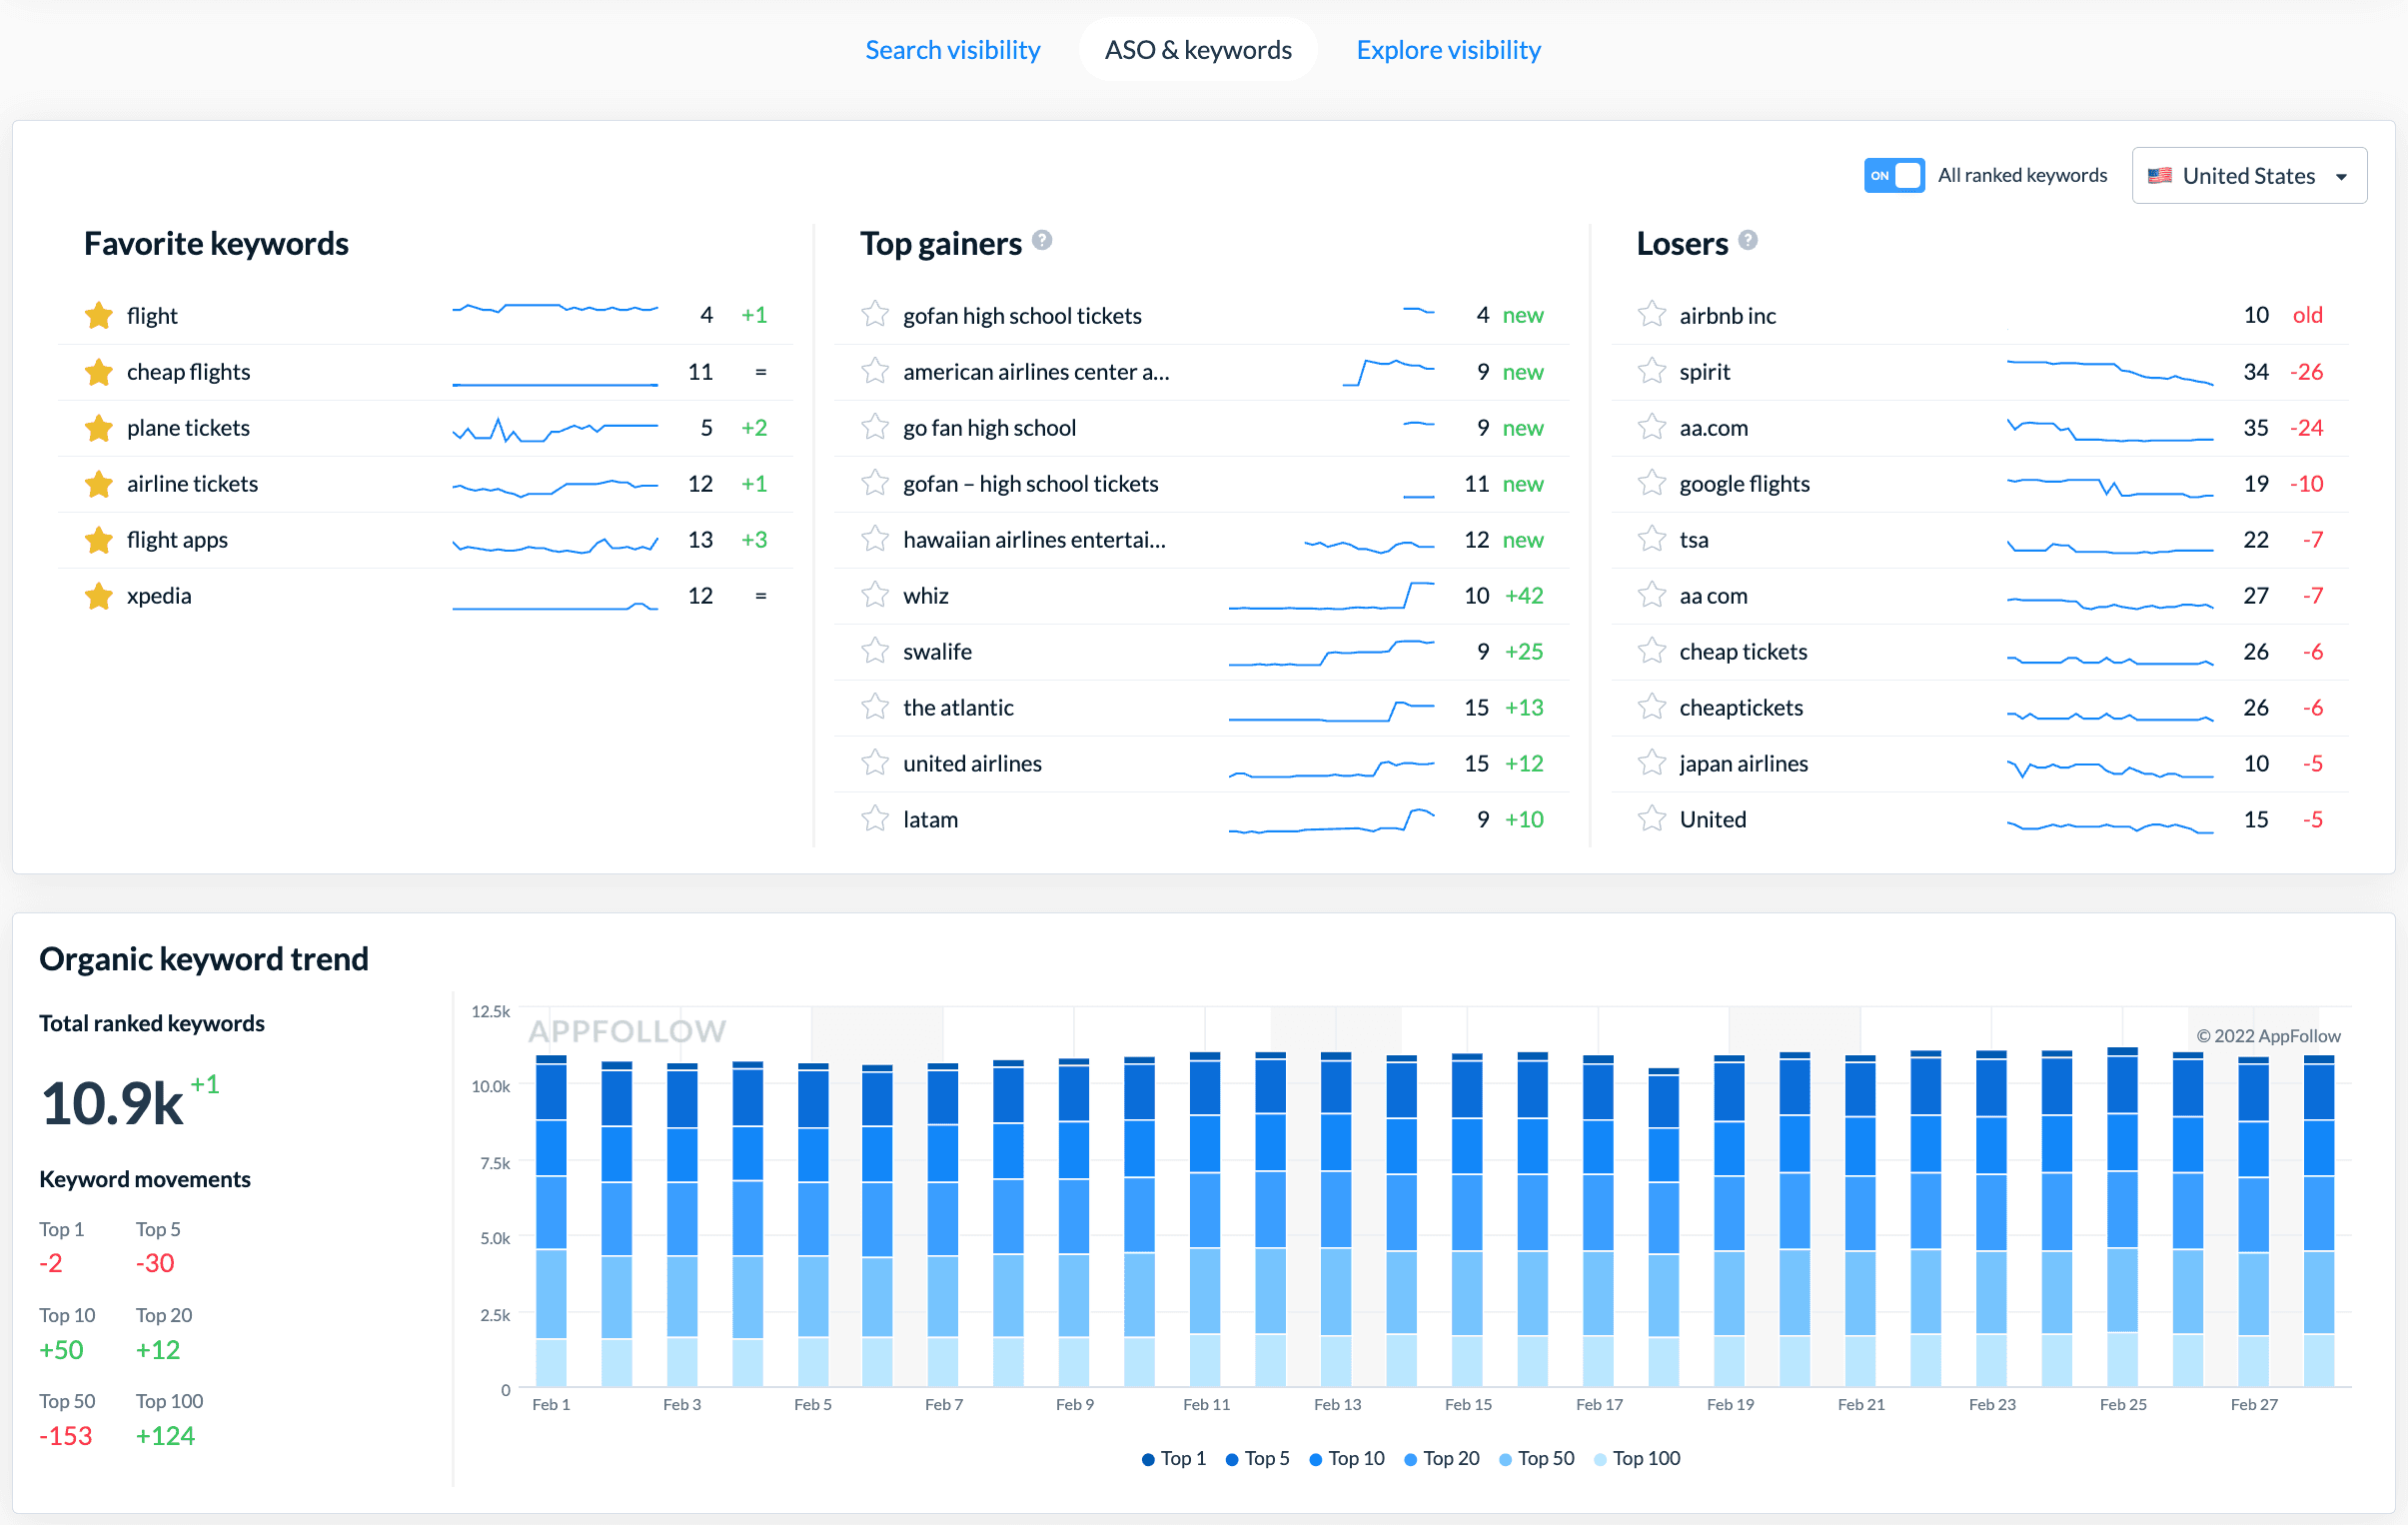The width and height of the screenshot is (2408, 1525).
Task: Switch to the 'Search visibility' tab
Action: [x=953, y=47]
